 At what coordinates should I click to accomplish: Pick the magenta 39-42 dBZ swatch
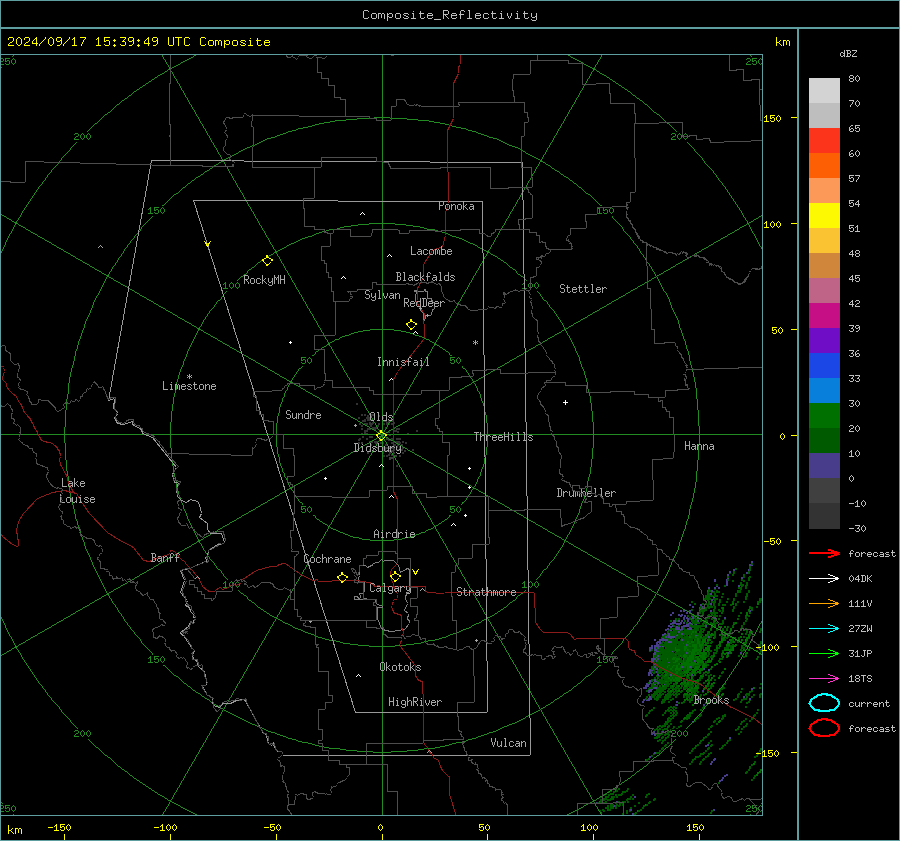tap(824, 315)
